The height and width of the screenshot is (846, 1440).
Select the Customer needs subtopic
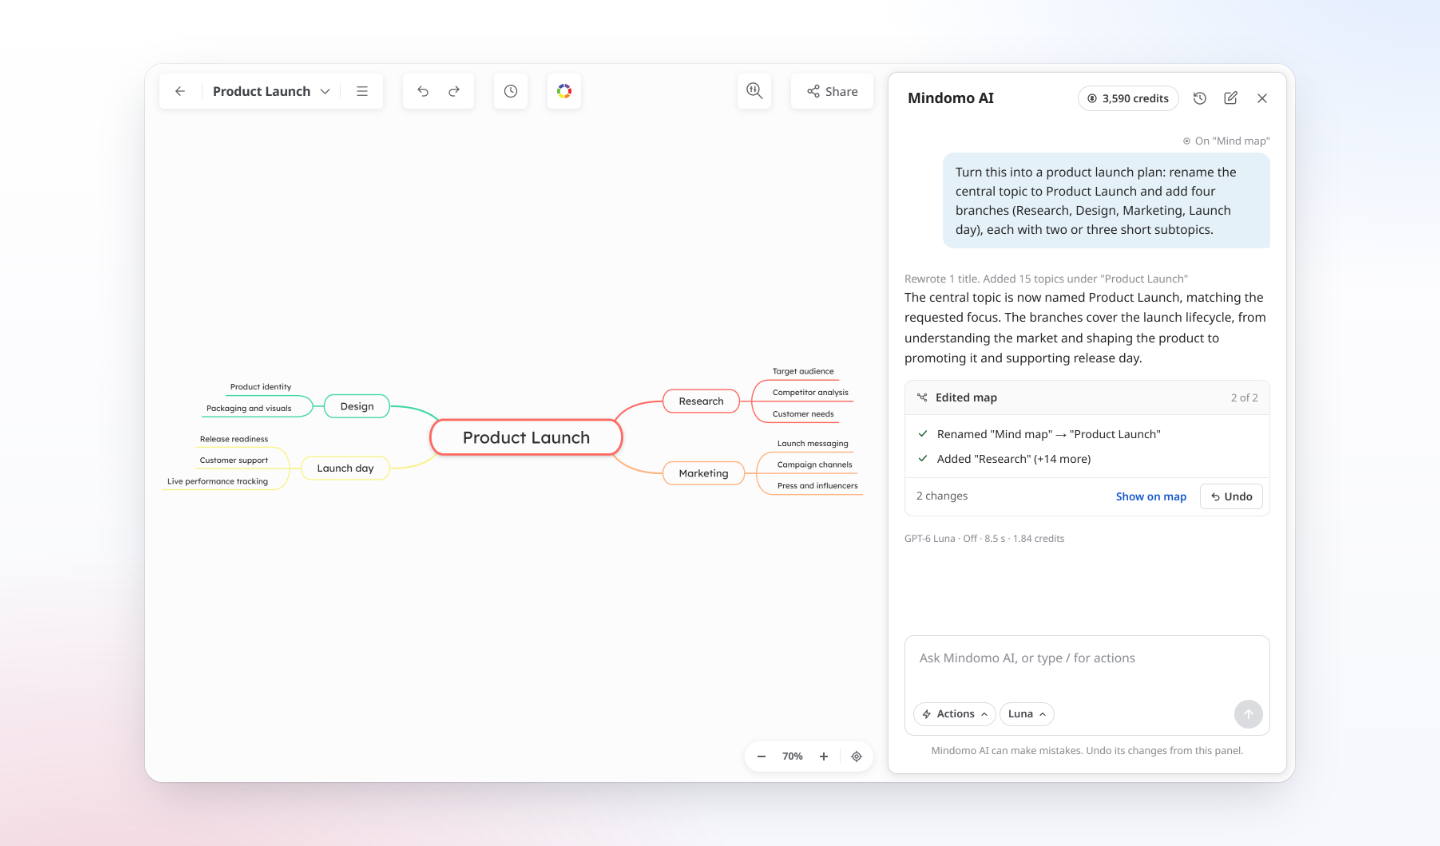pos(803,414)
